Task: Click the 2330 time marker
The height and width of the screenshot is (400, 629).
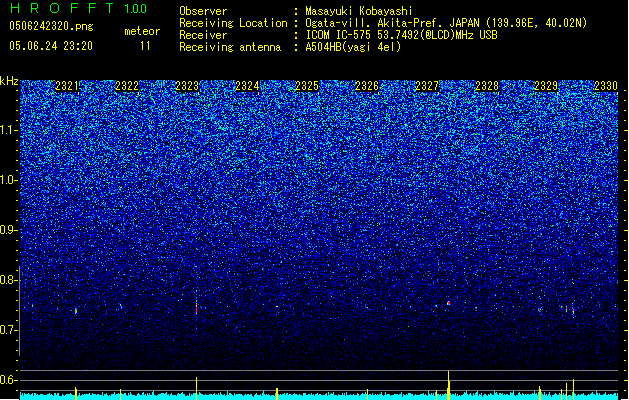Action: point(606,86)
